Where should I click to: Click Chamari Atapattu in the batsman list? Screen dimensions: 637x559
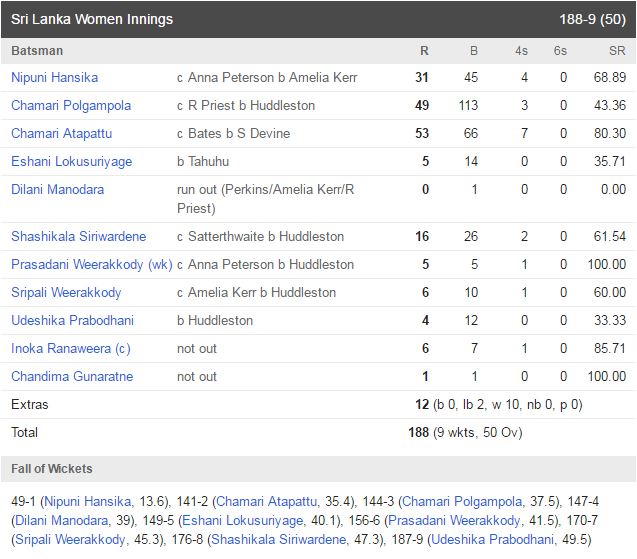tap(62, 134)
